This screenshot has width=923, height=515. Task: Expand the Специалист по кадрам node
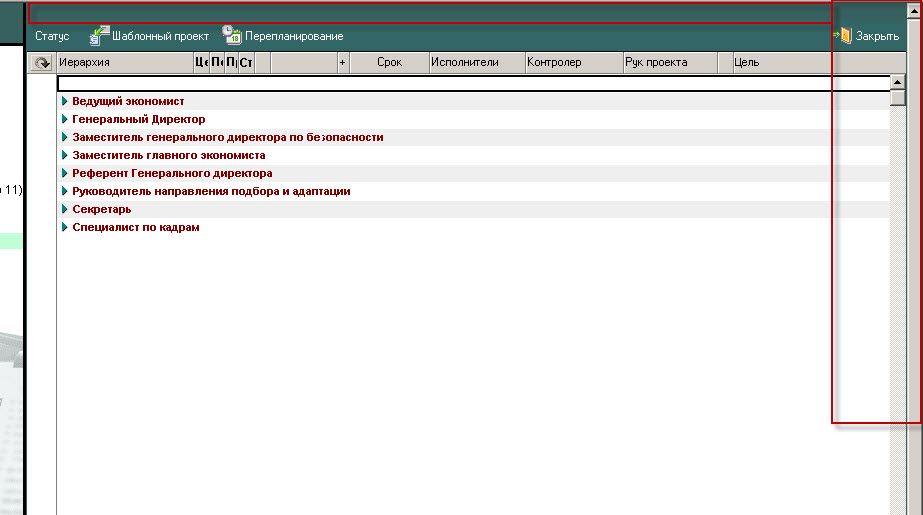click(x=65, y=228)
